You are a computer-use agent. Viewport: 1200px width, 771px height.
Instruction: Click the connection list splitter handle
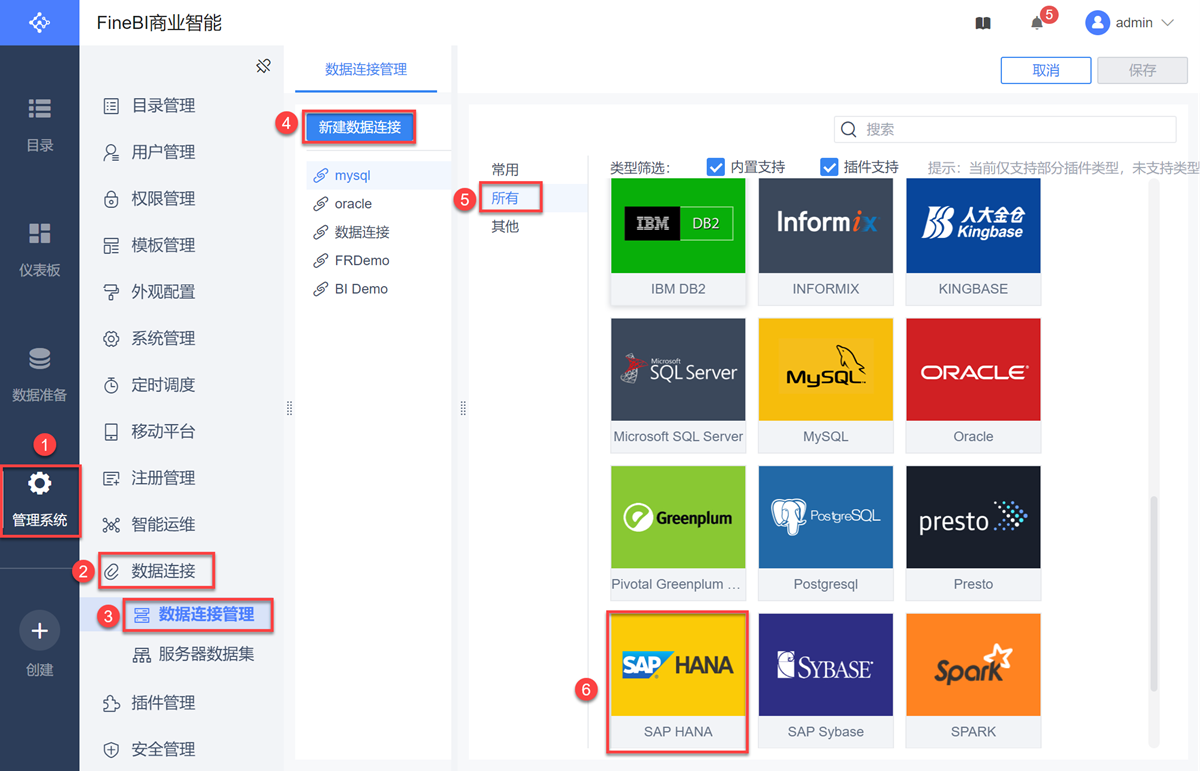(463, 408)
